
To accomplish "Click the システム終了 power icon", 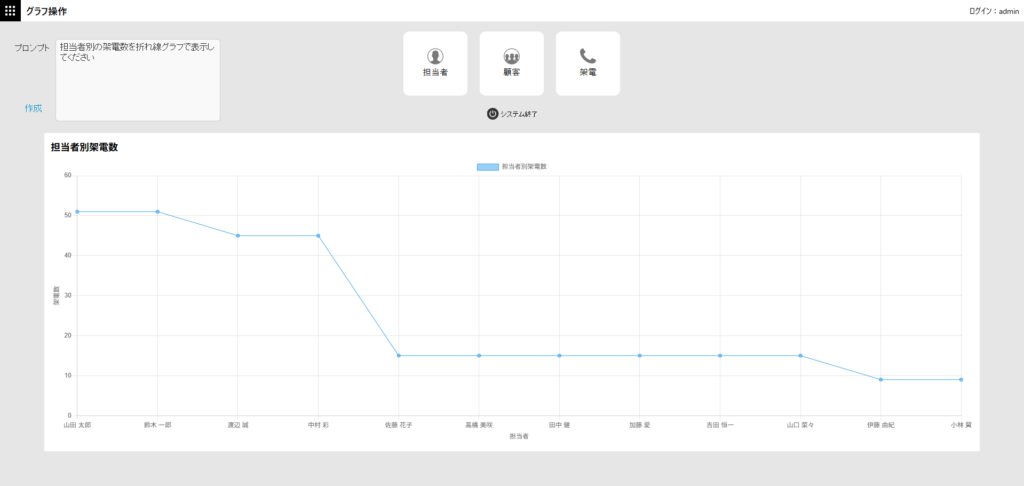I will coord(492,114).
